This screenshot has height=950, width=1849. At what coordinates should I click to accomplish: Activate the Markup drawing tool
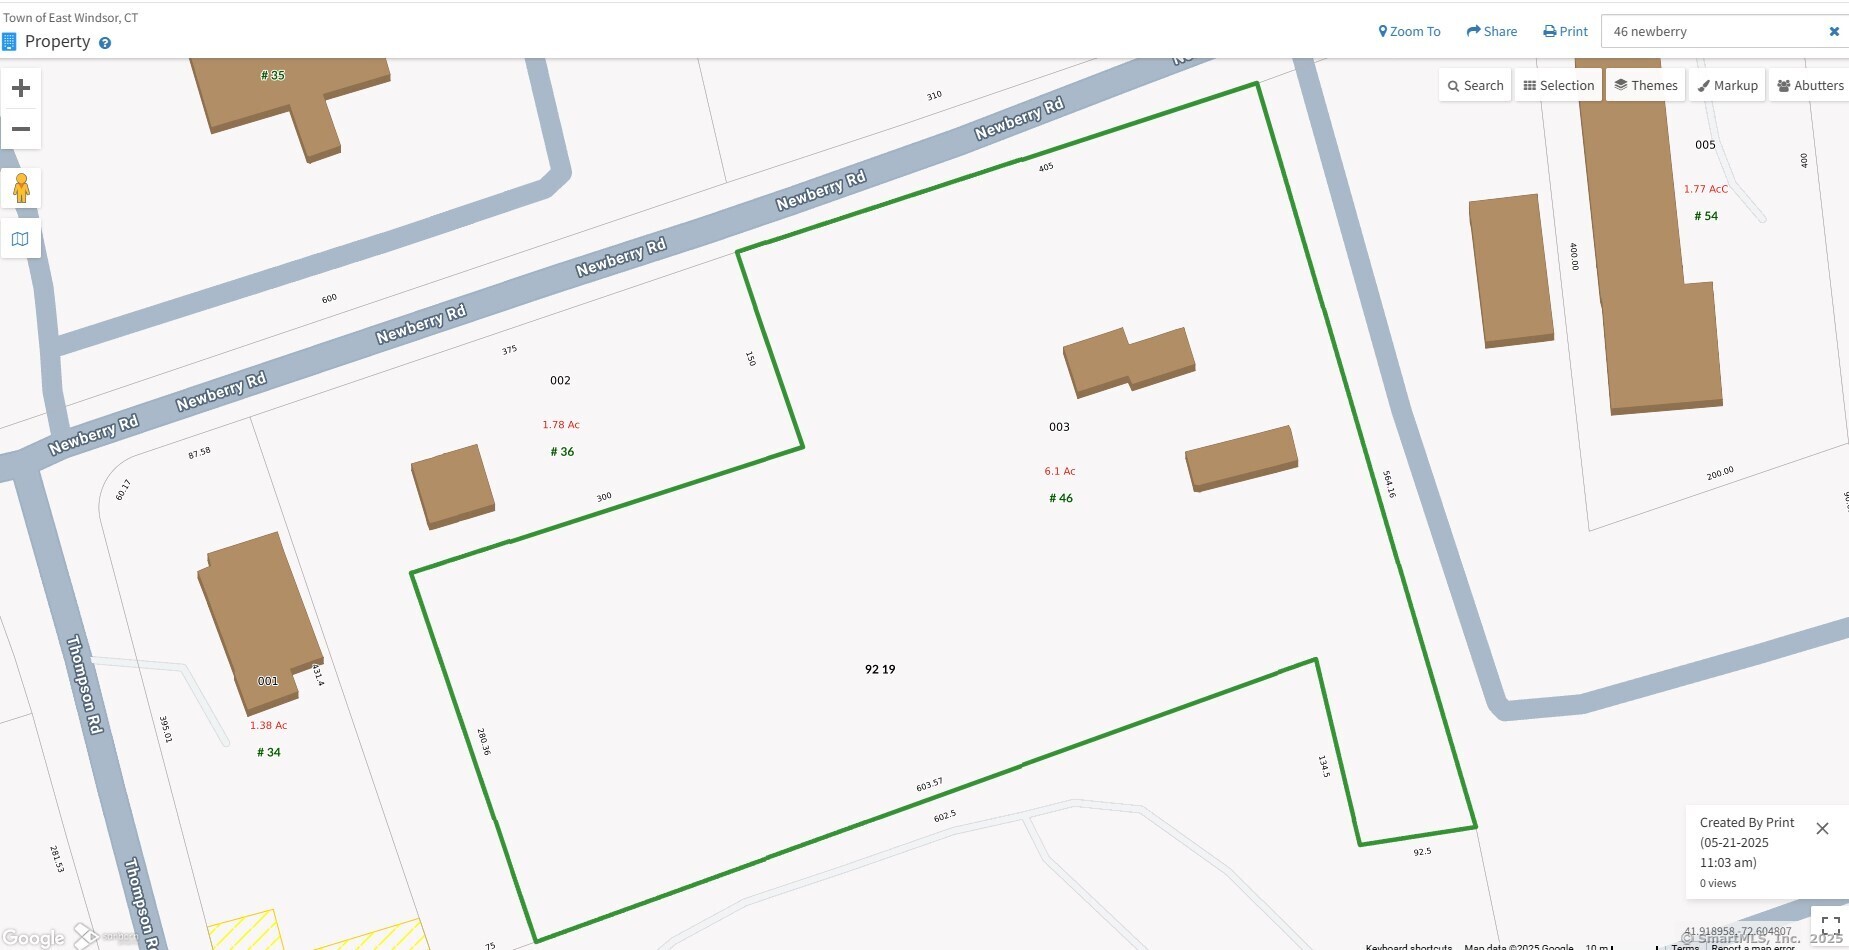coord(1727,86)
